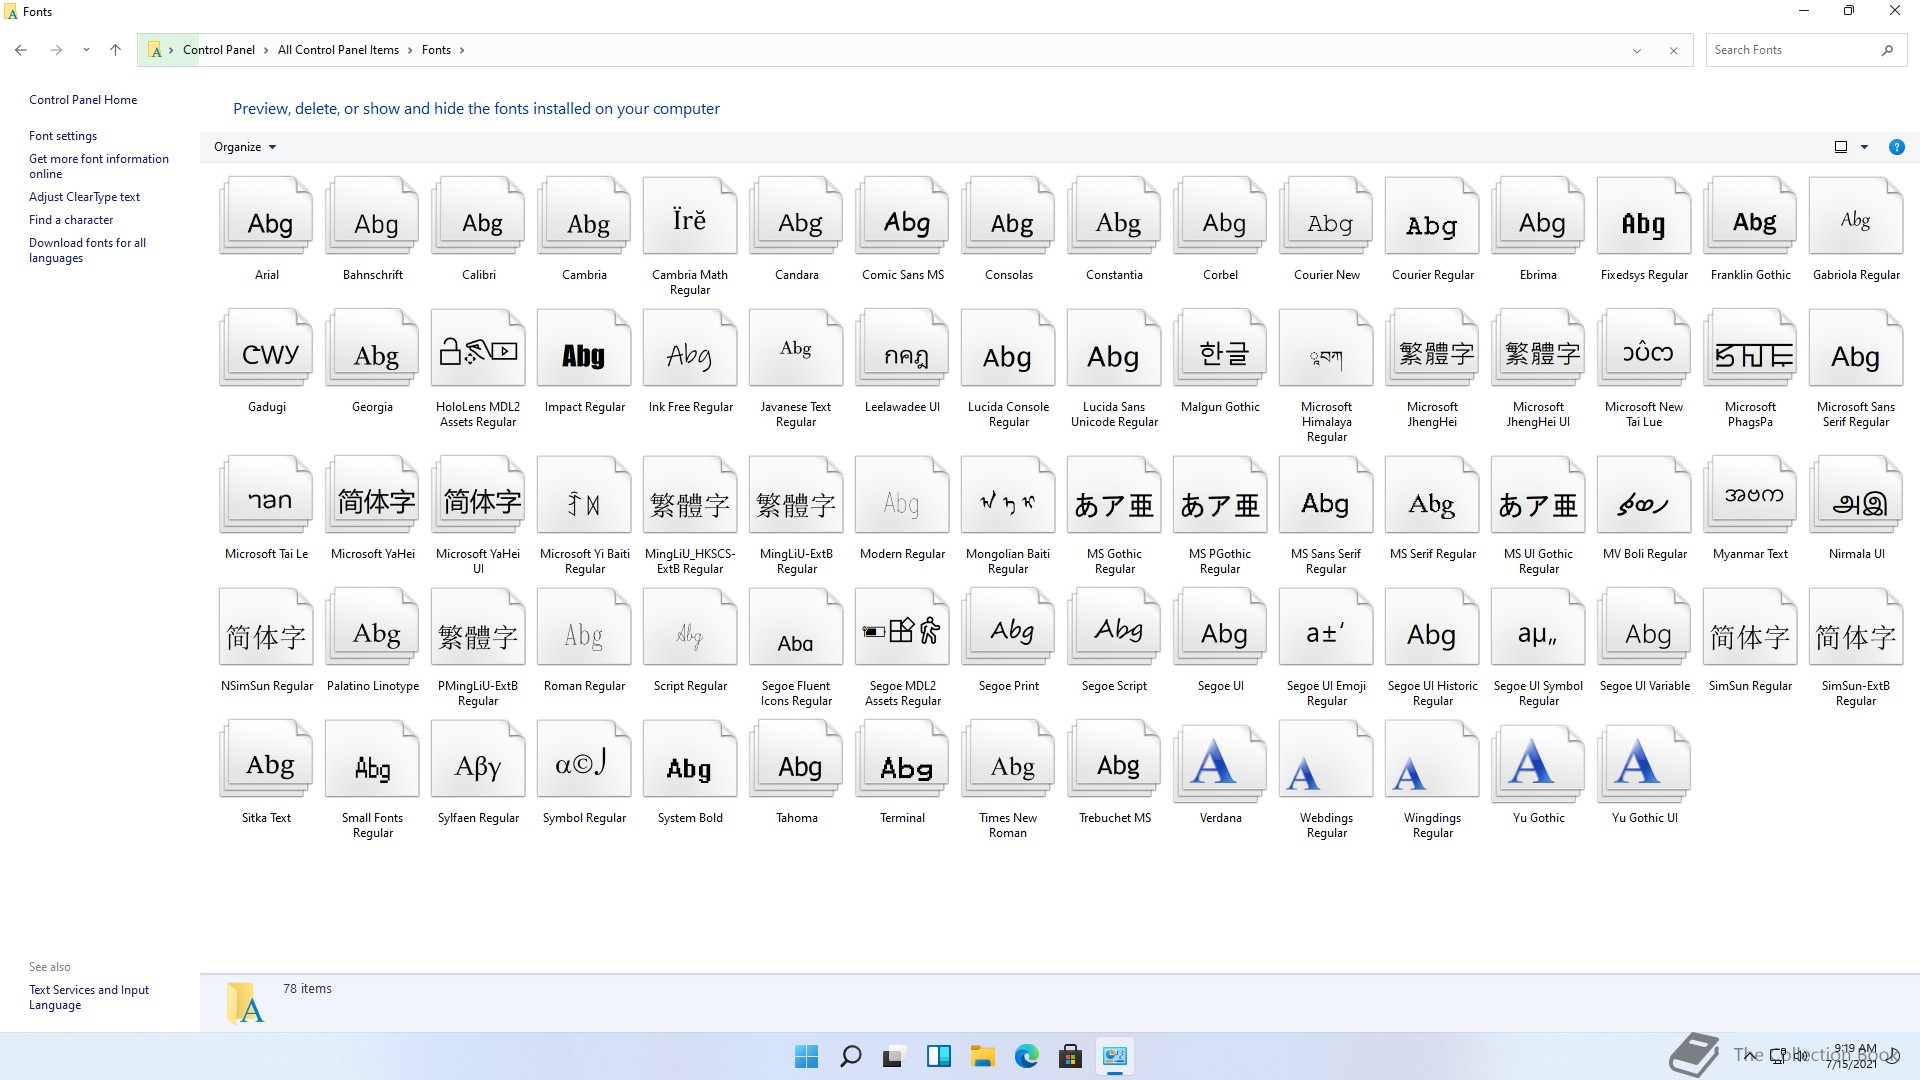Select the Arial font icon
Screen dimensions: 1920x1080
pyautogui.click(x=266, y=216)
